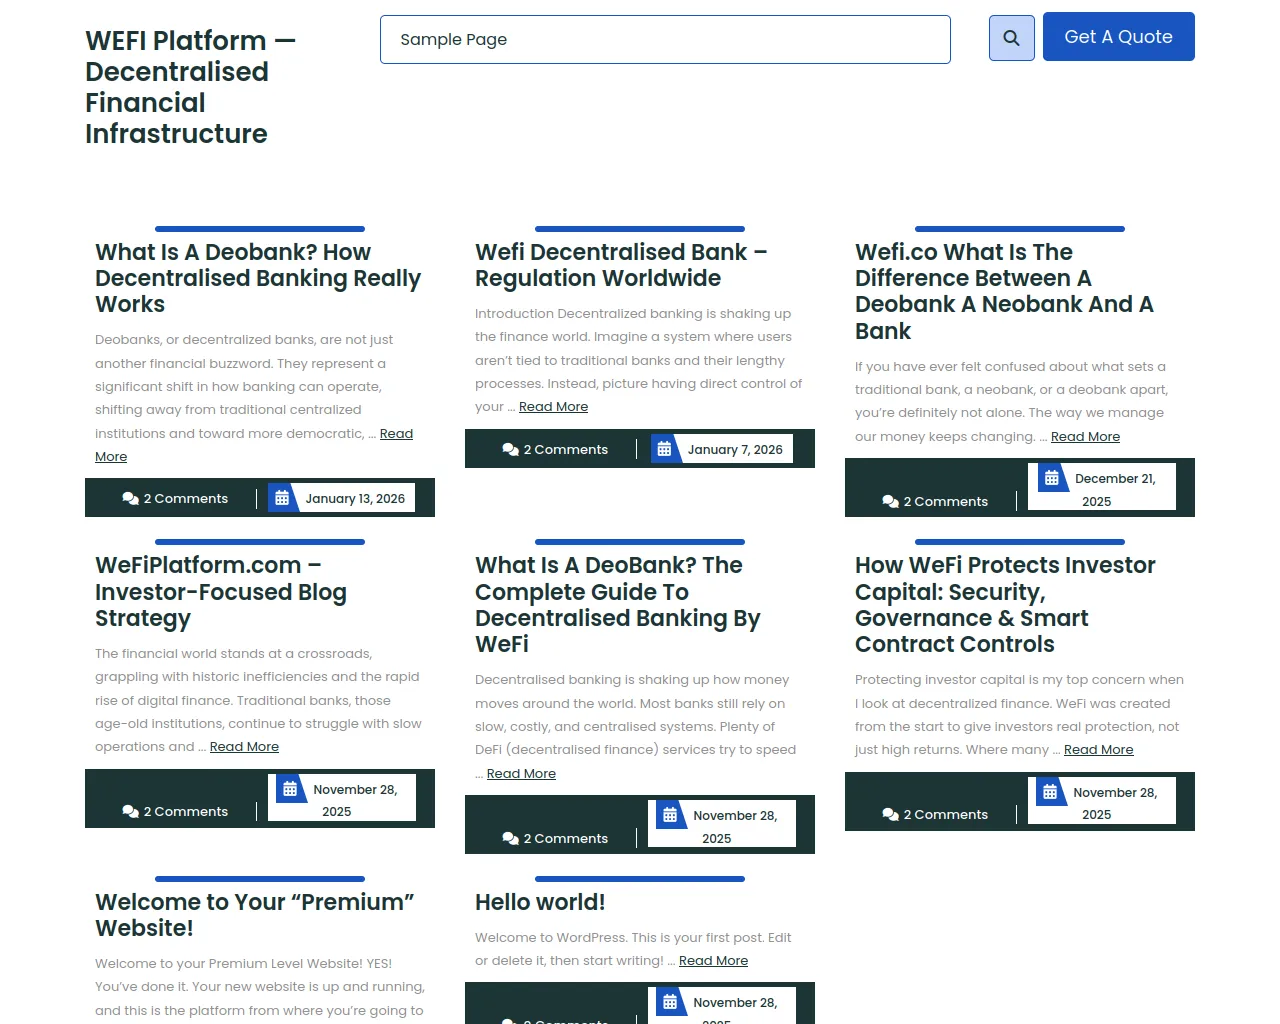The height and width of the screenshot is (1024, 1280).
Task: Click comments icon under 'Investor-Focused Blog Strategy' post
Action: pyautogui.click(x=130, y=811)
